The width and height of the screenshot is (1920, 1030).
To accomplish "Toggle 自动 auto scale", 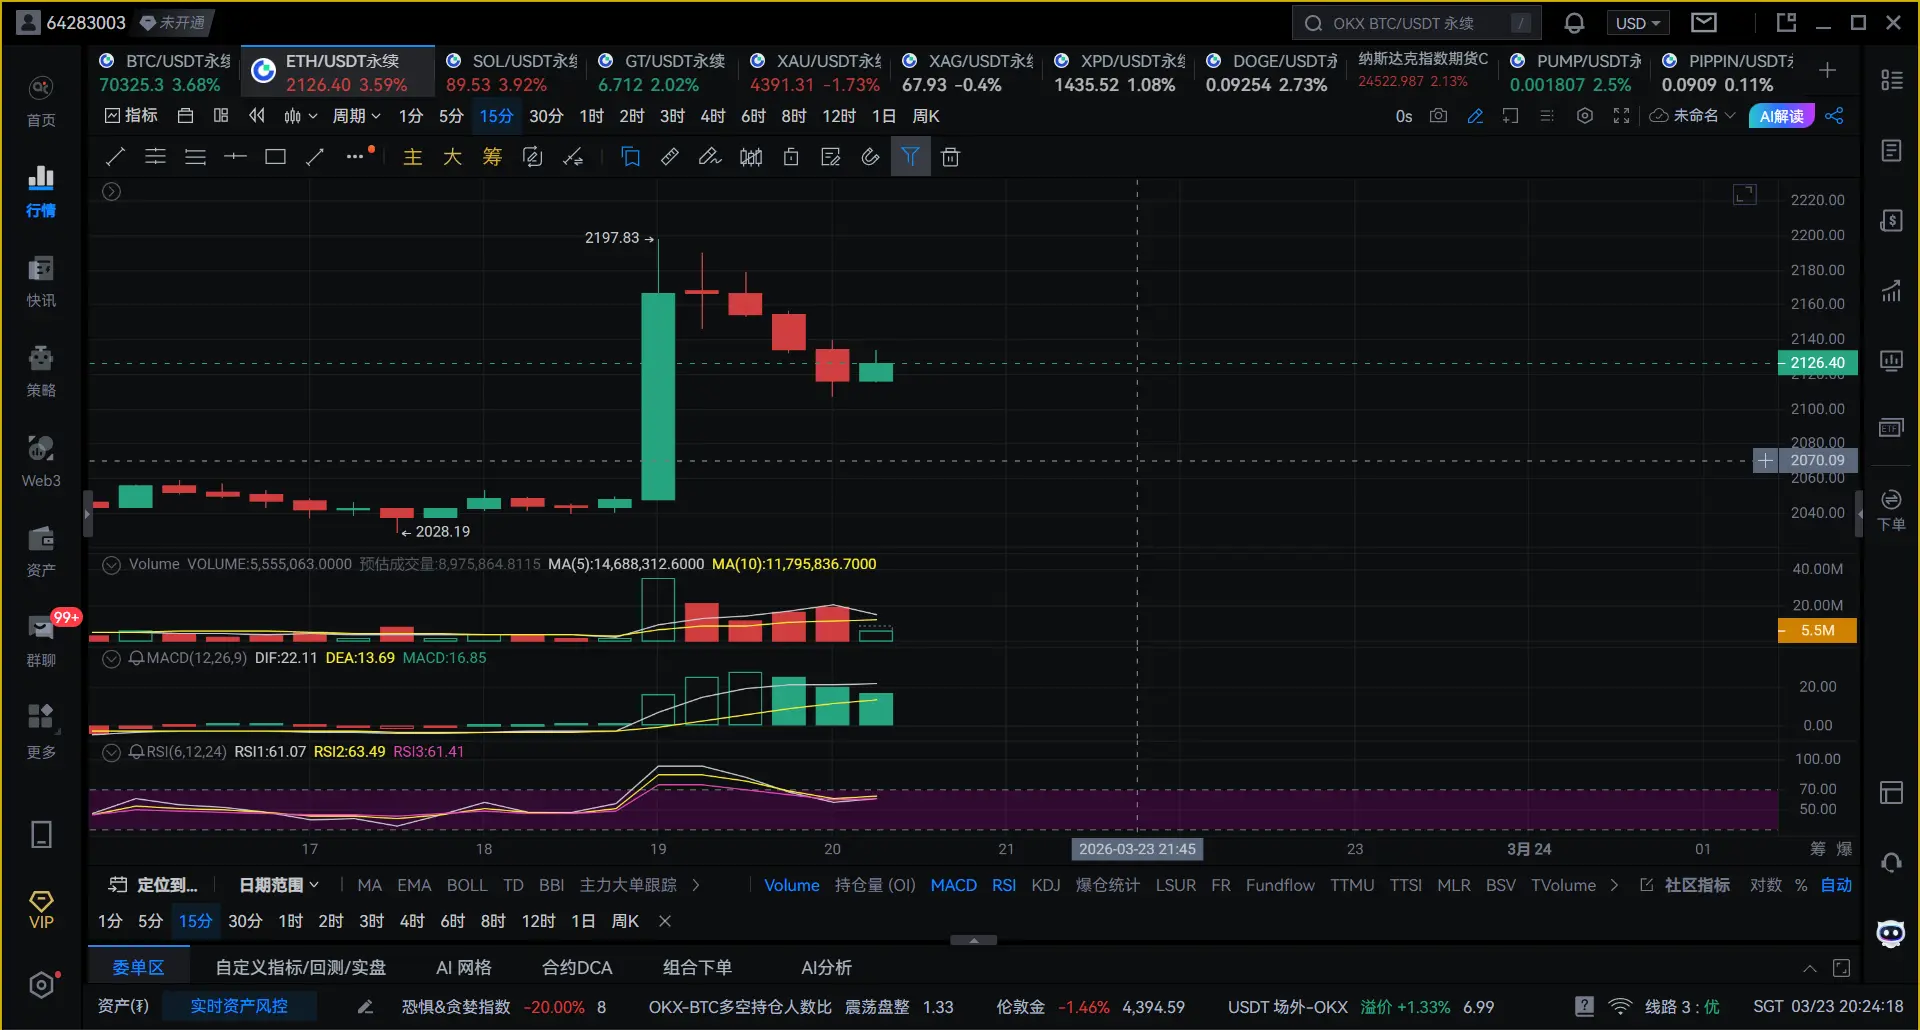I will (x=1836, y=885).
